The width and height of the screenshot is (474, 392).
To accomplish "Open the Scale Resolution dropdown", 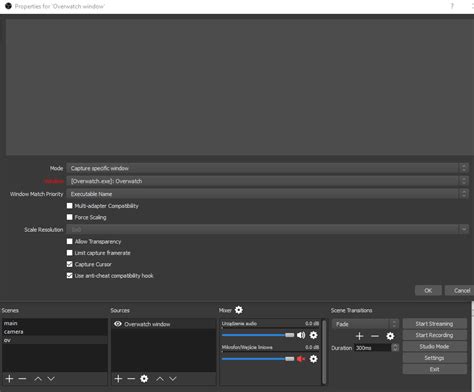I will pyautogui.click(x=267, y=229).
